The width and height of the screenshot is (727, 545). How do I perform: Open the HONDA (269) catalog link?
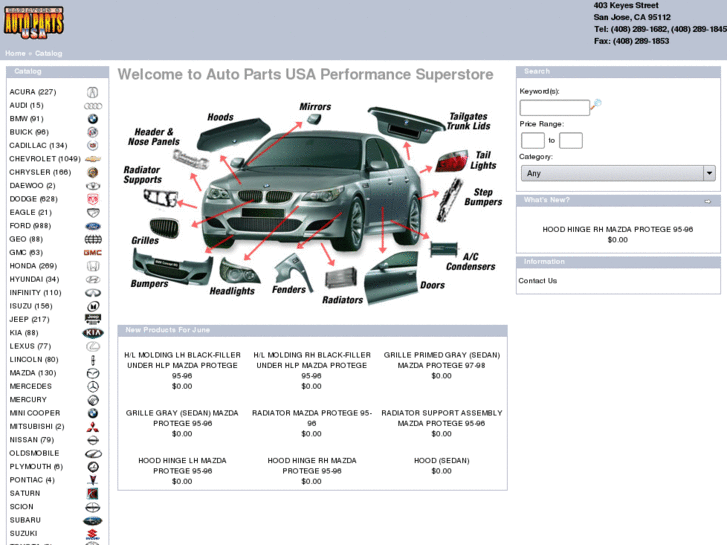[x=33, y=266]
